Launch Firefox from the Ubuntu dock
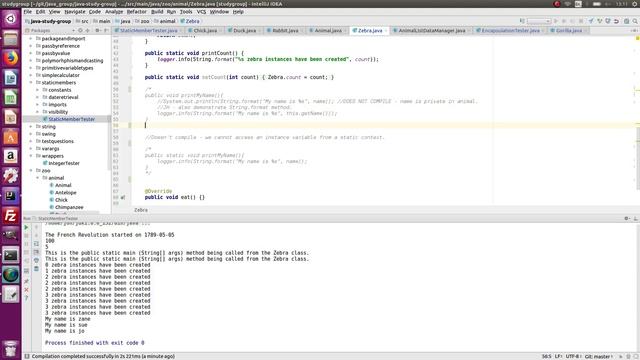Image resolution: width=640 pixels, height=360 pixels. (x=11, y=58)
